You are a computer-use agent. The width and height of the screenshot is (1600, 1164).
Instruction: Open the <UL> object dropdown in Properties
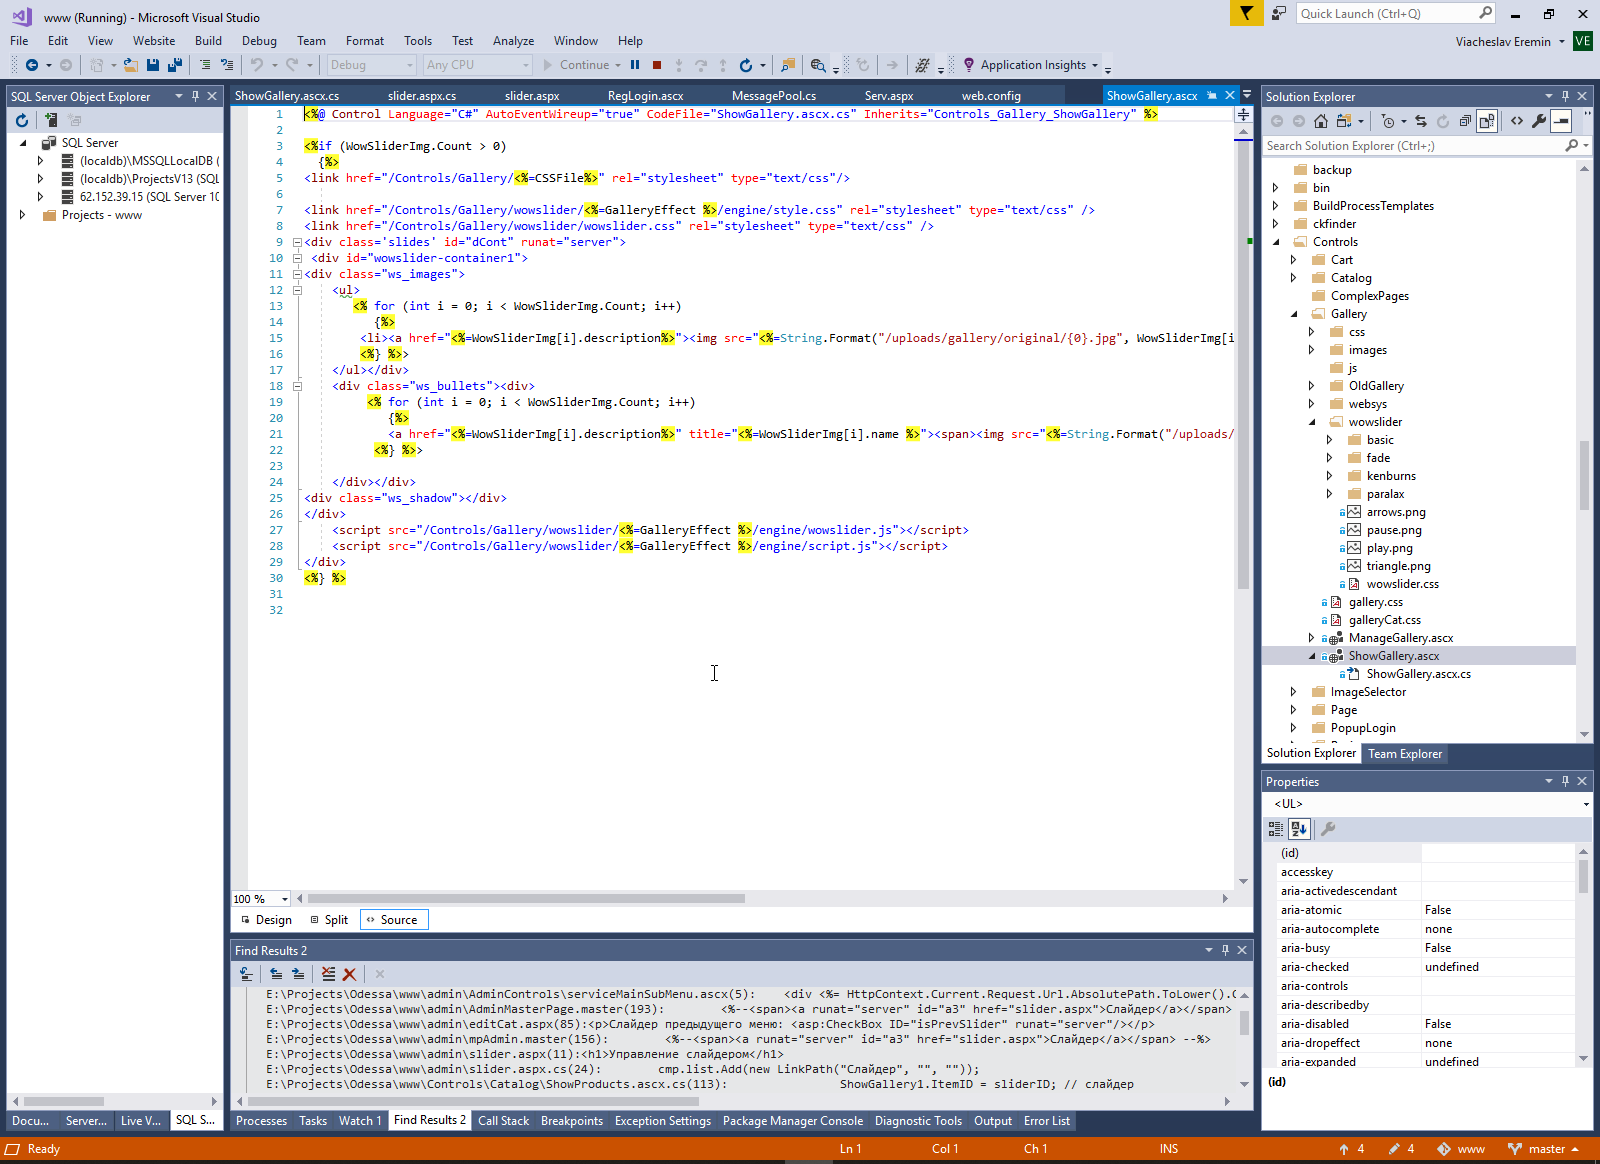pos(1586,804)
